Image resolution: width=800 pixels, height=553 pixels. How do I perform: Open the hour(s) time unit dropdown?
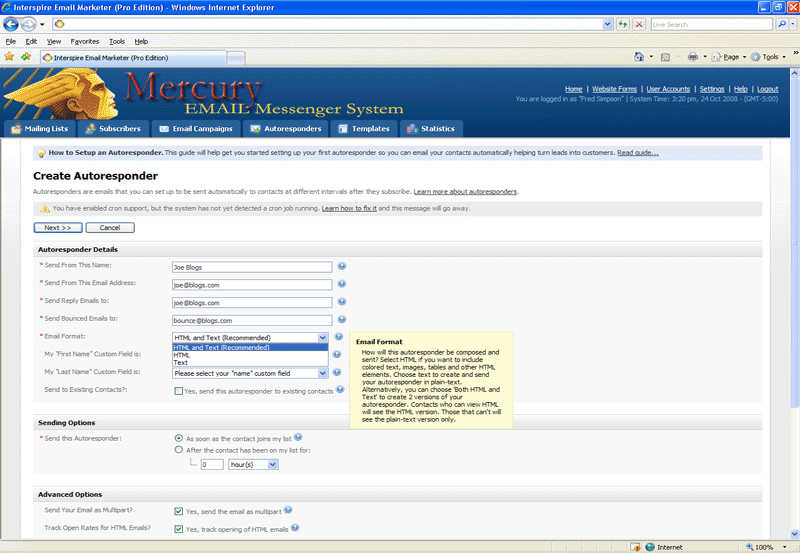tap(253, 464)
